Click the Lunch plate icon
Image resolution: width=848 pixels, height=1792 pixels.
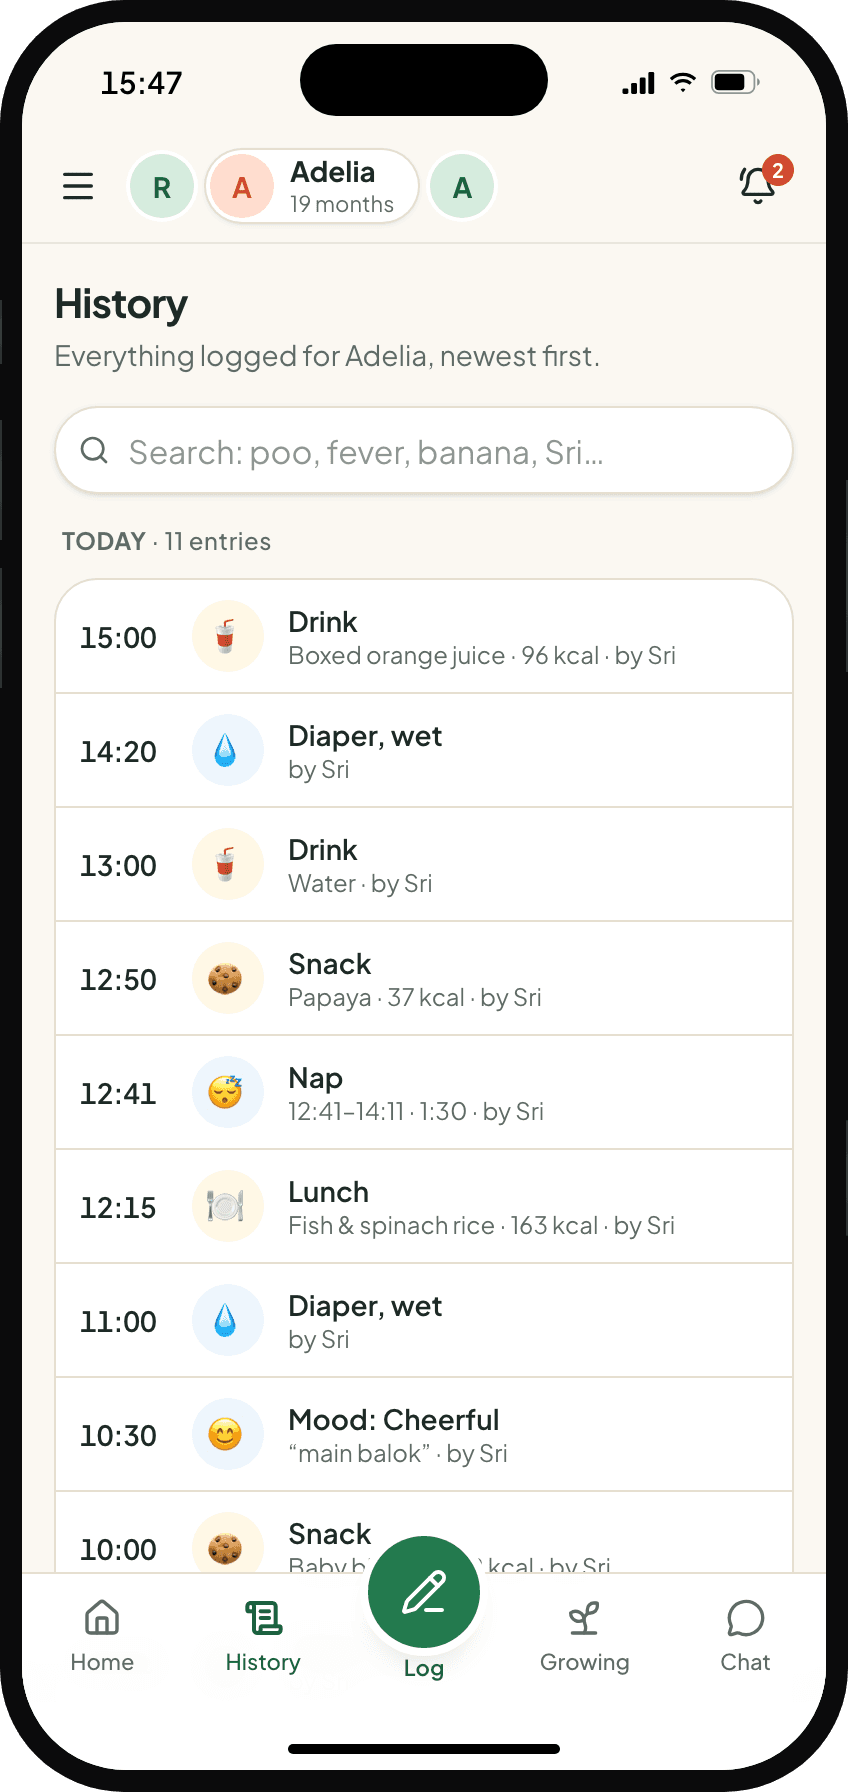(x=227, y=1206)
